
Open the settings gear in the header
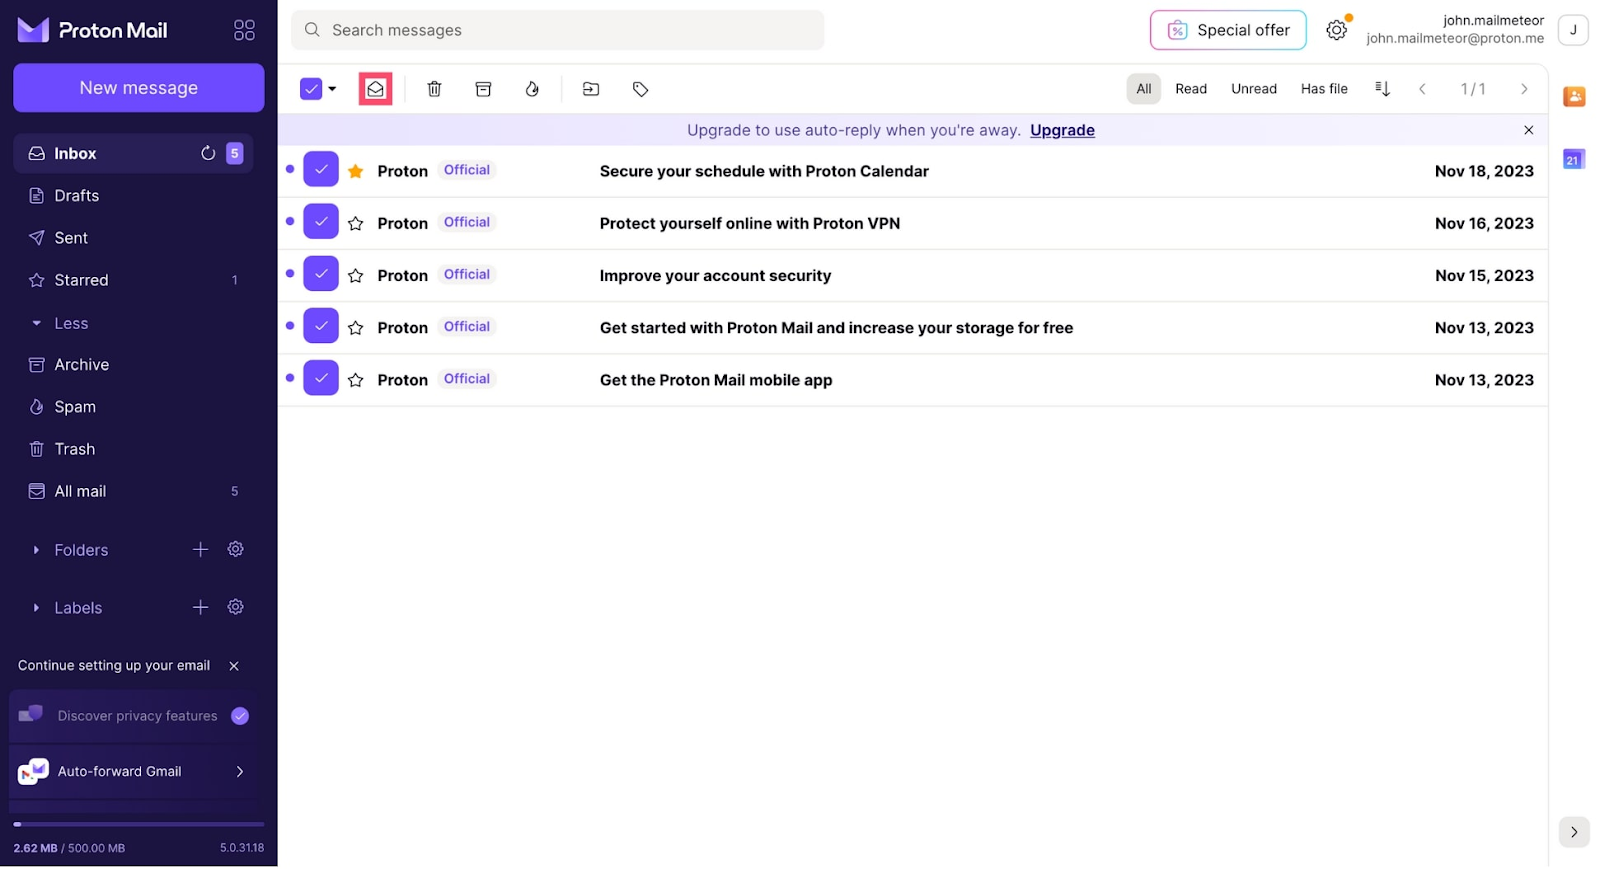1336,30
